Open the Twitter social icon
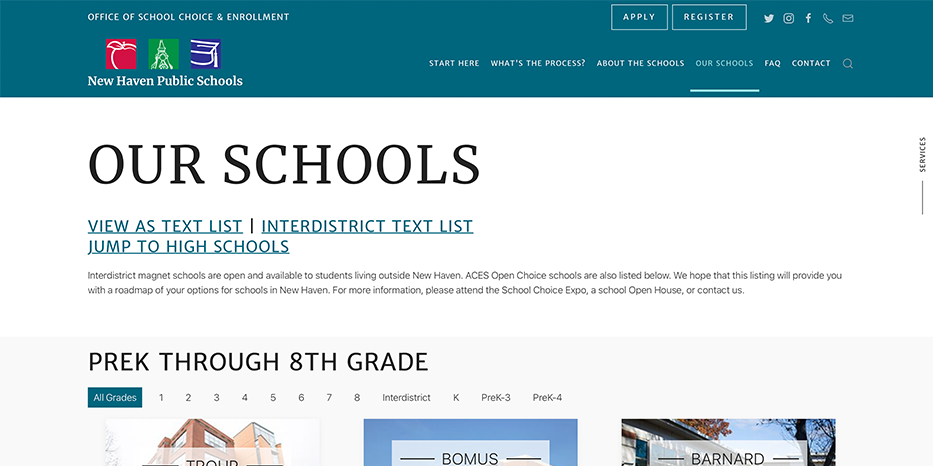The height and width of the screenshot is (466, 933). point(769,18)
